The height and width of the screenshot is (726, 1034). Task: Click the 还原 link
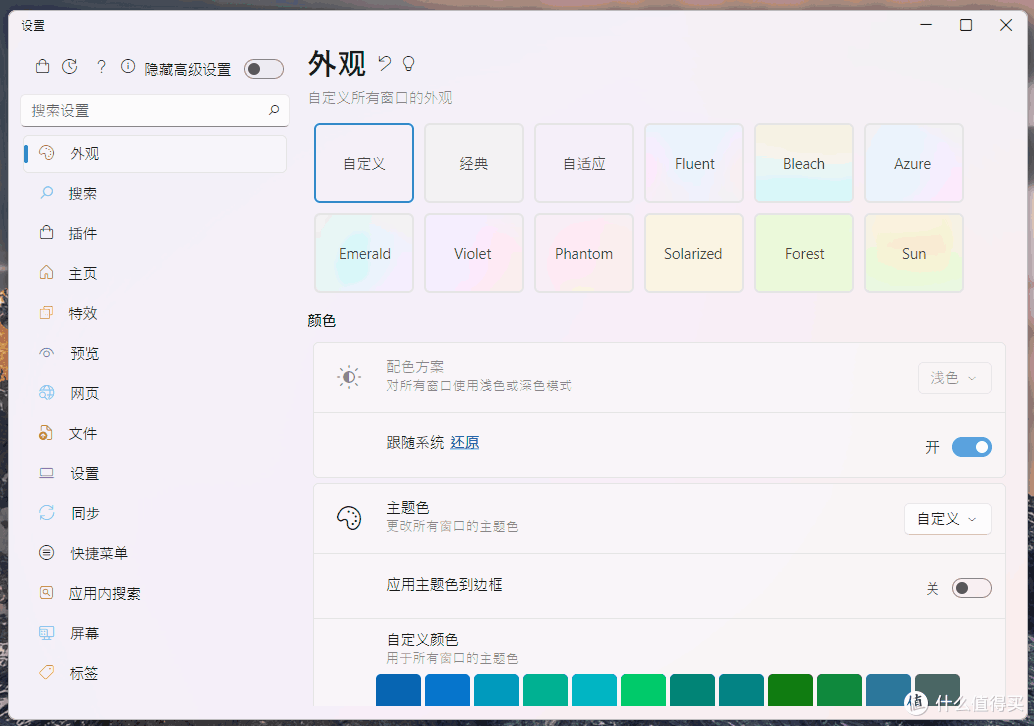tap(465, 442)
